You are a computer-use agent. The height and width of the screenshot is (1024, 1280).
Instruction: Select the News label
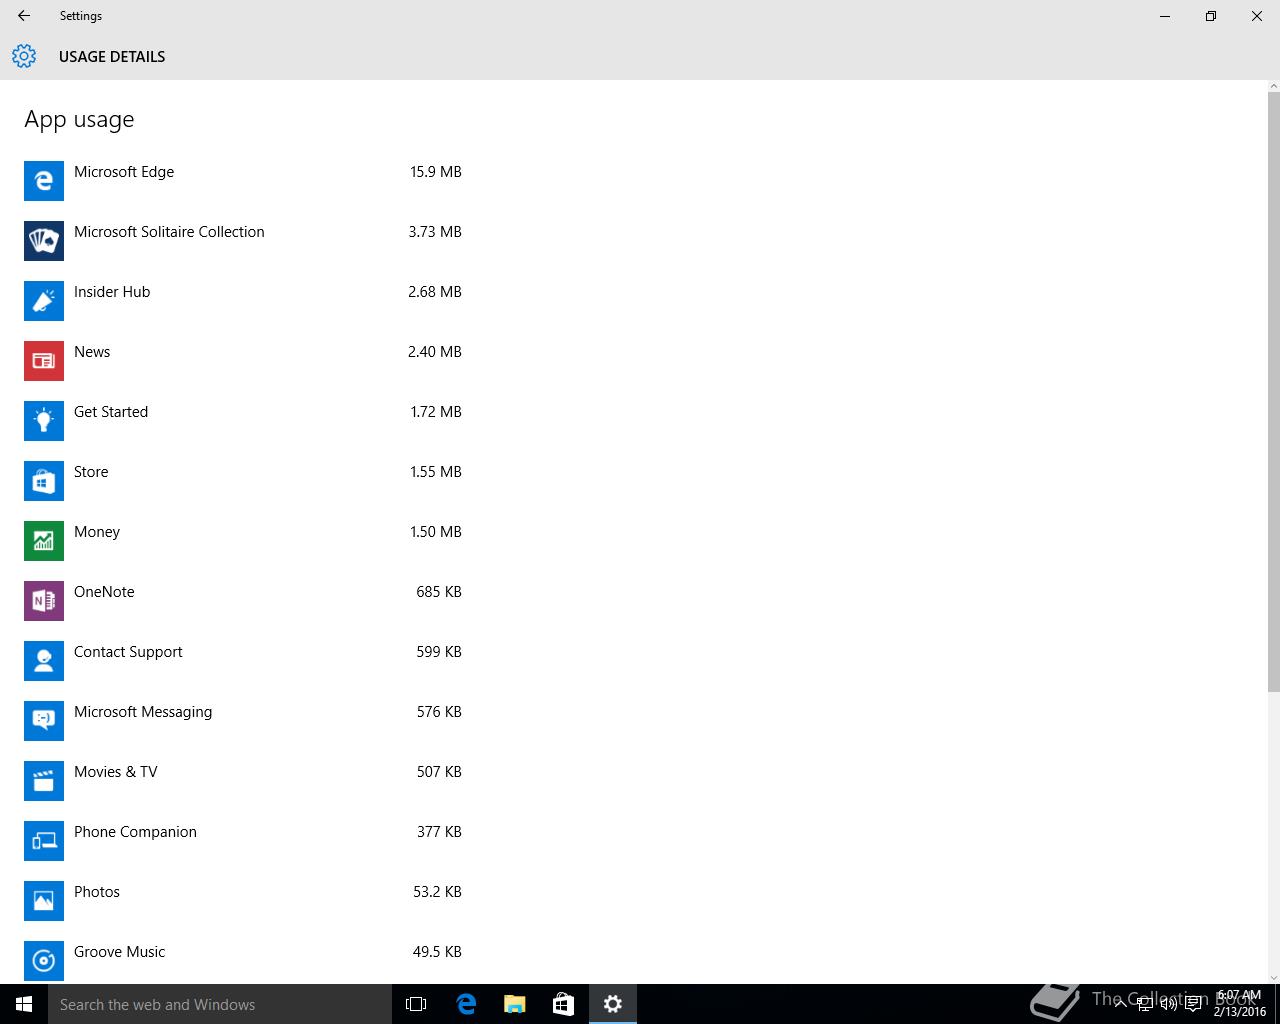pyautogui.click(x=92, y=352)
